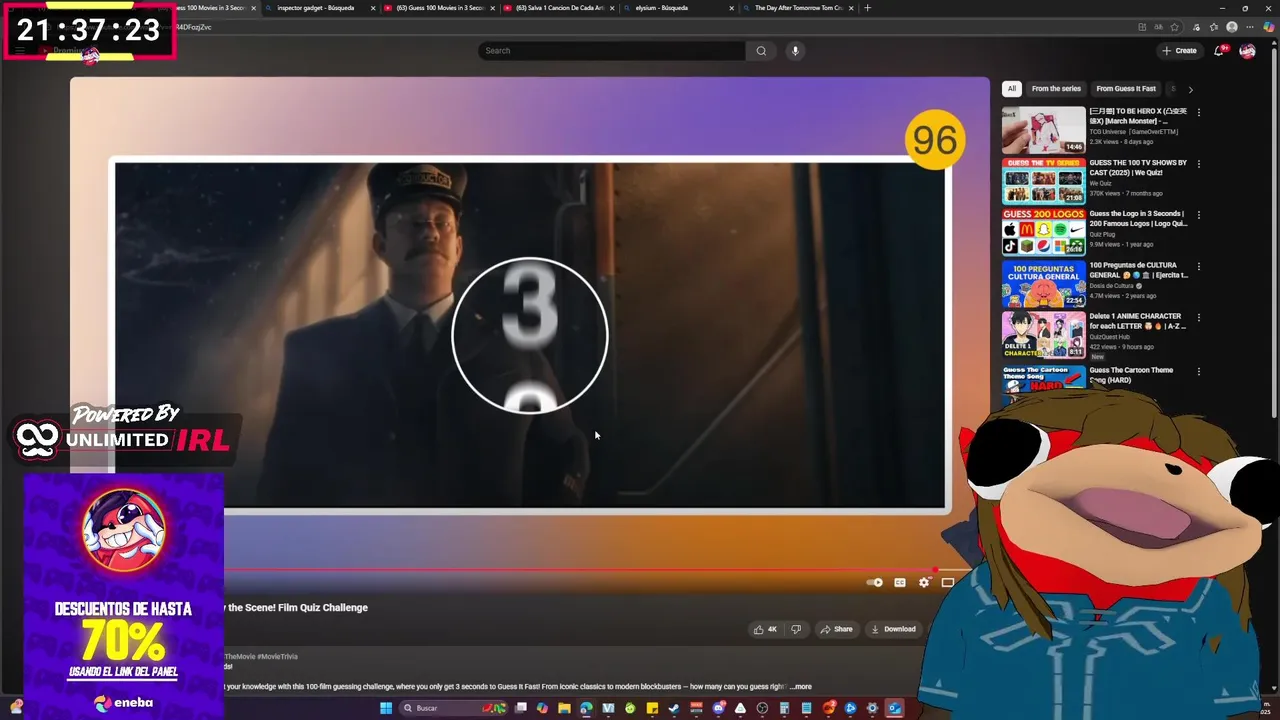
Task: Open options for GUESS THE 100 TV SHOWS video
Action: [1199, 164]
